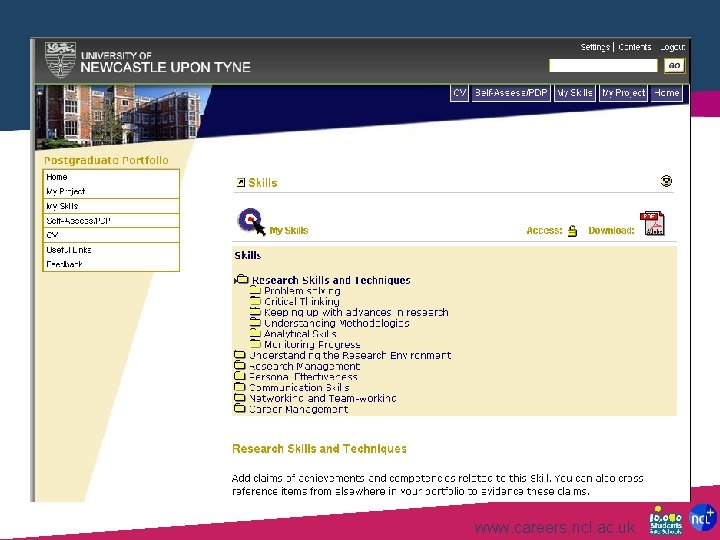Image resolution: width=720 pixels, height=540 pixels.
Task: Select CV in the sidebar menu
Action: click(x=111, y=235)
